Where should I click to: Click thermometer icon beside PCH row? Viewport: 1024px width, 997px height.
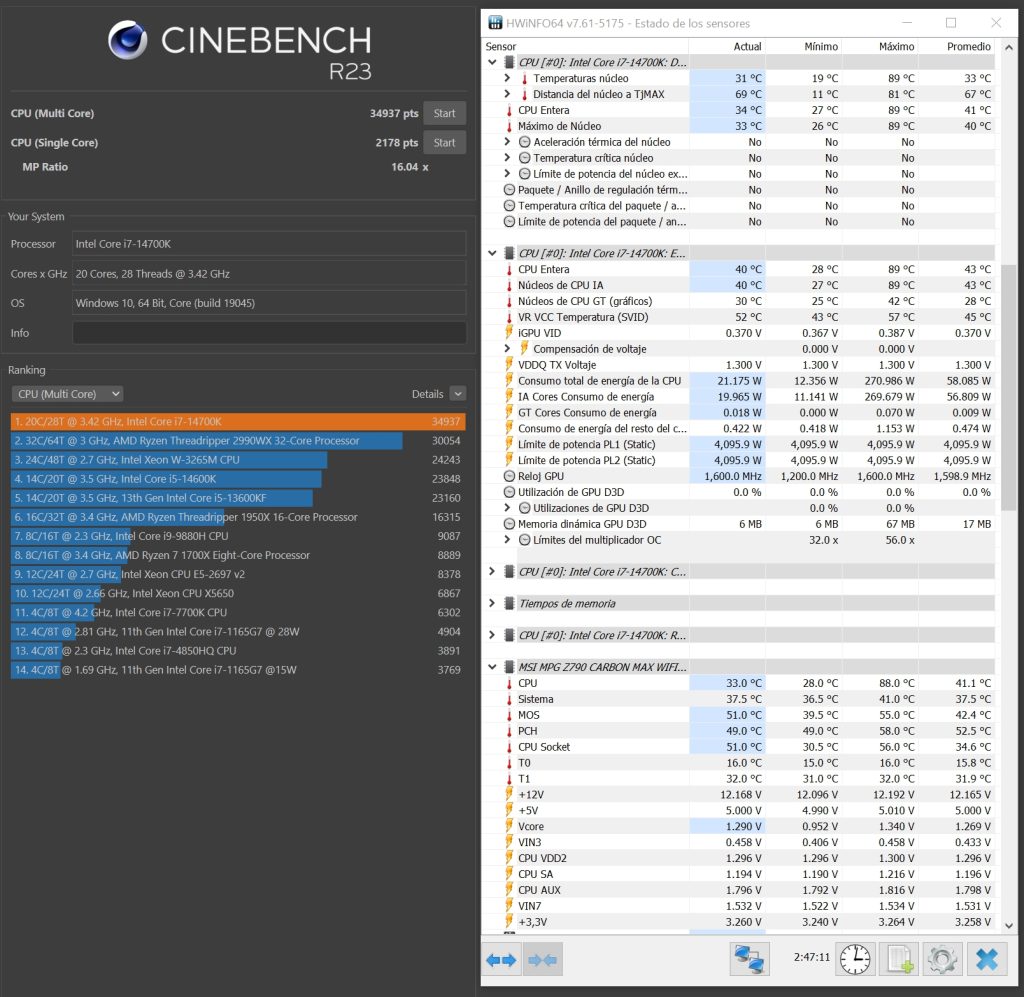pos(509,731)
